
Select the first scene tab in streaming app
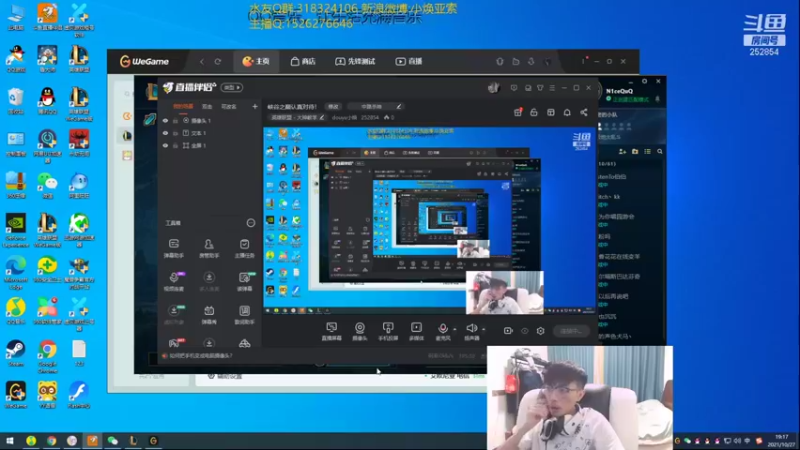pyautogui.click(x=183, y=106)
